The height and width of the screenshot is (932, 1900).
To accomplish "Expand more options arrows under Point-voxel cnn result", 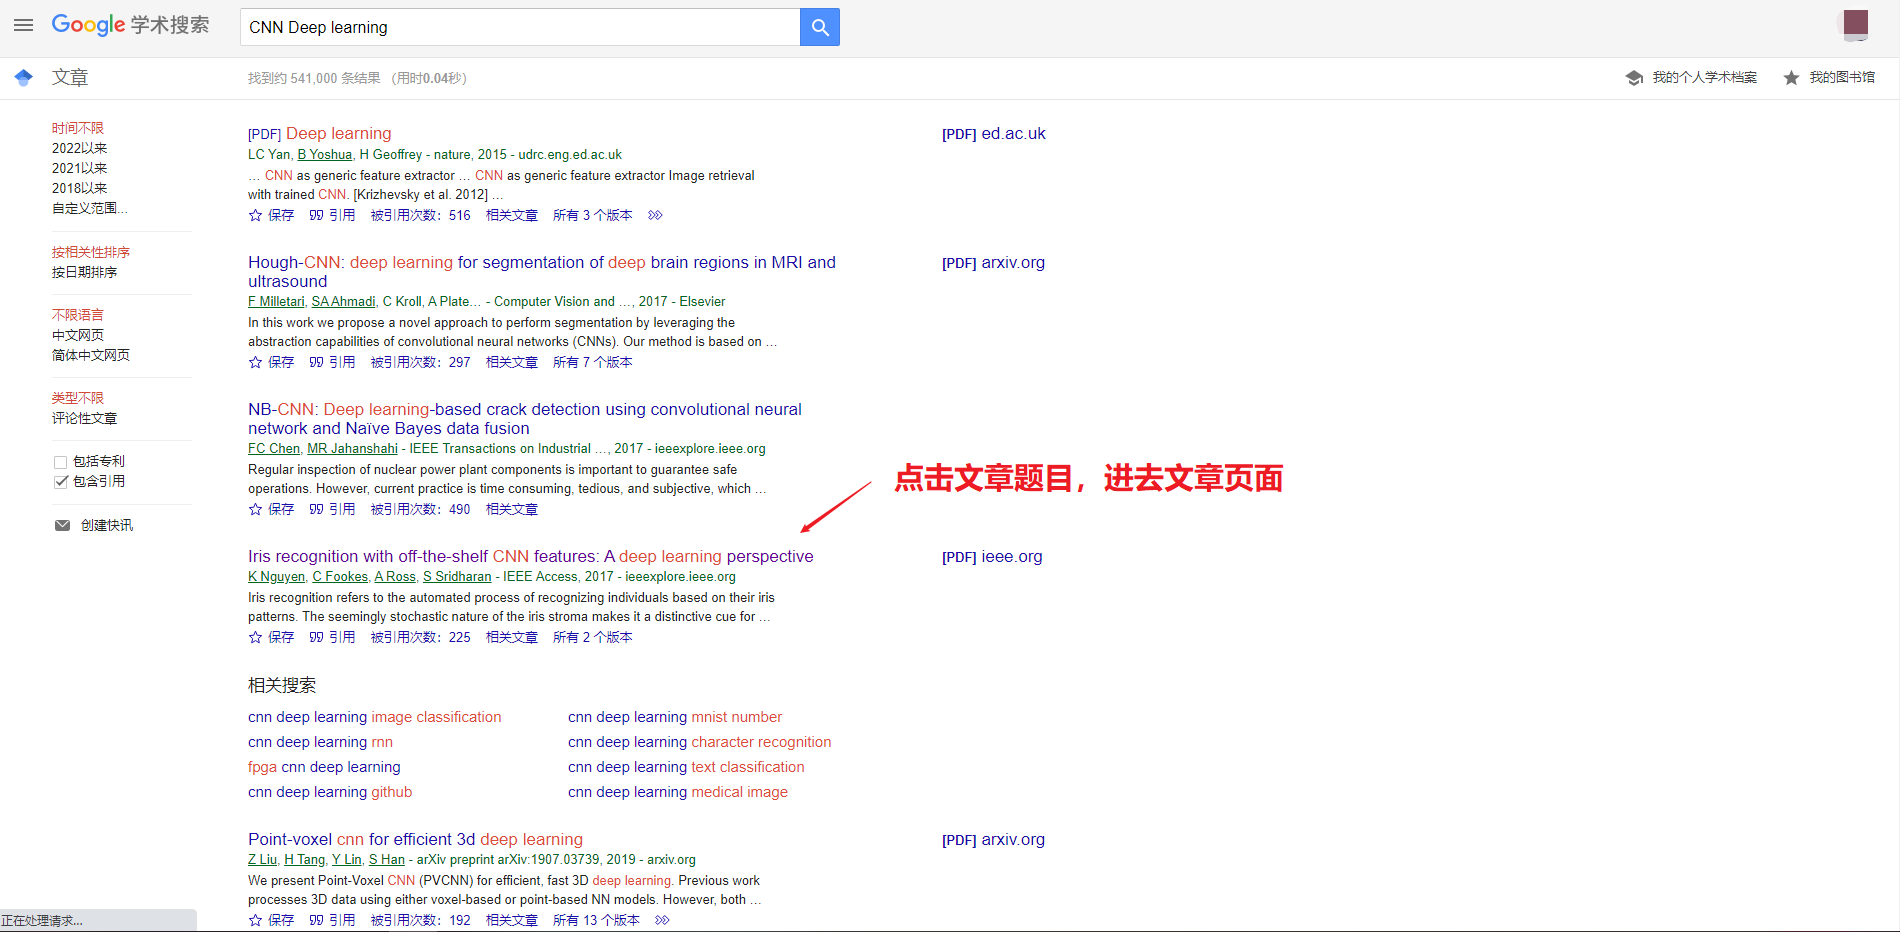I will point(662,920).
